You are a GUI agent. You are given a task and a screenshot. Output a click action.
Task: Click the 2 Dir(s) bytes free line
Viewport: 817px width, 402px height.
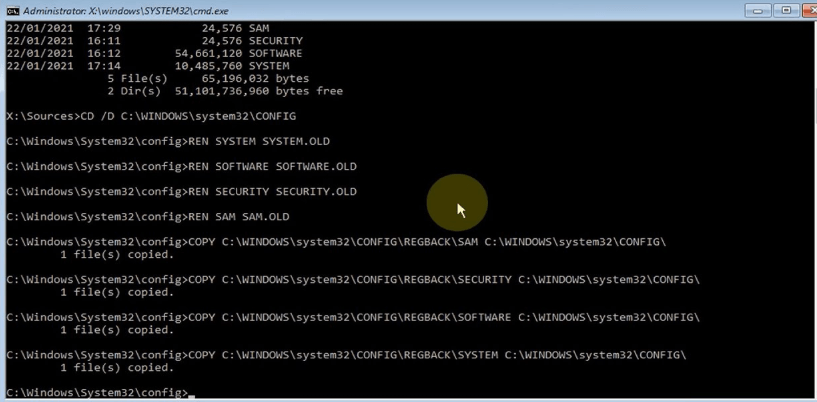coord(224,91)
